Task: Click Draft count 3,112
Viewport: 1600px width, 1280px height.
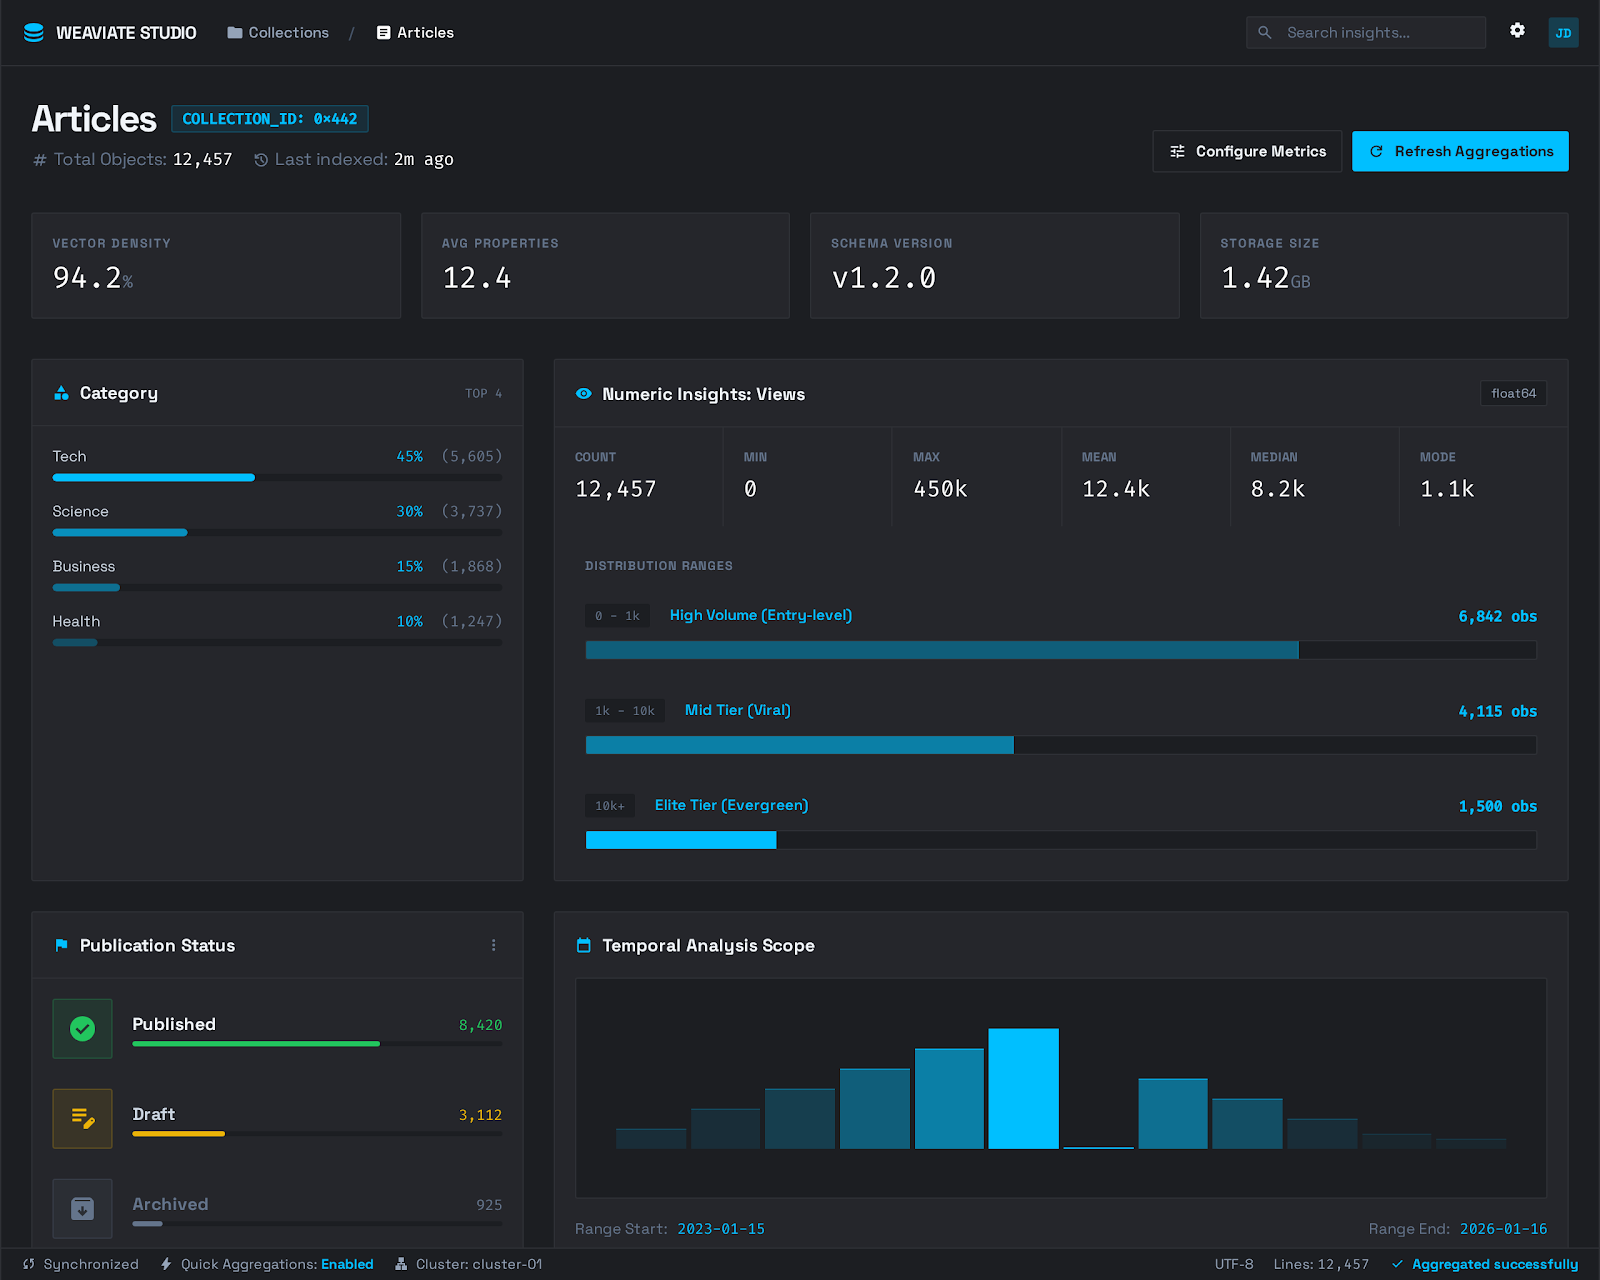Action: pyautogui.click(x=480, y=1115)
